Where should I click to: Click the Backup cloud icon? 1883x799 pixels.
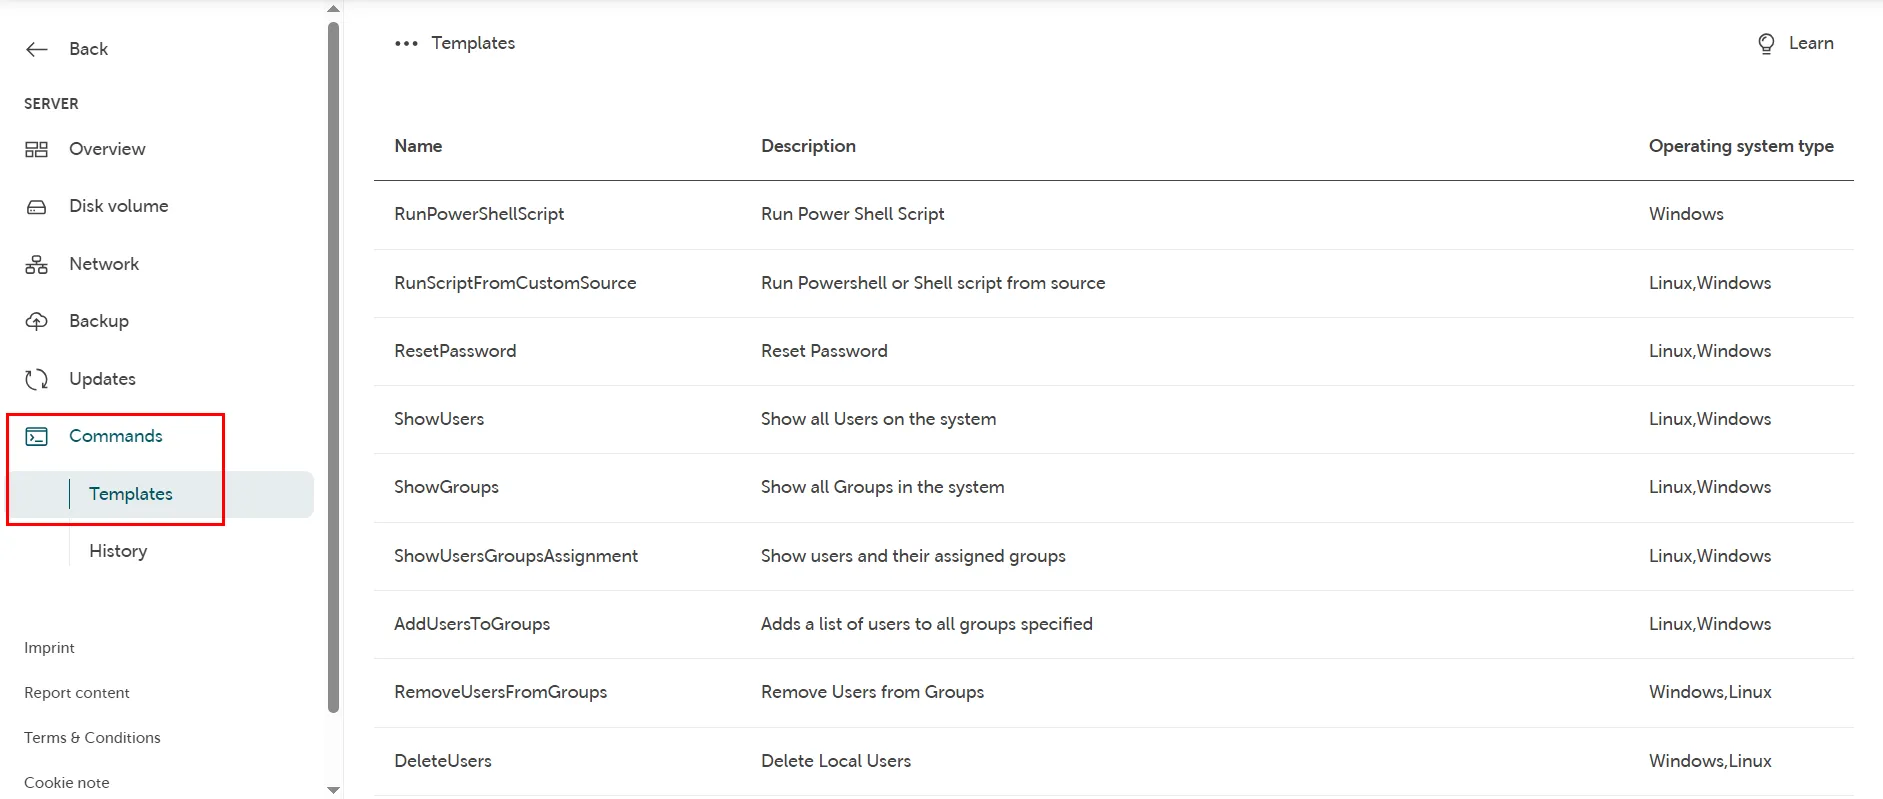click(37, 321)
